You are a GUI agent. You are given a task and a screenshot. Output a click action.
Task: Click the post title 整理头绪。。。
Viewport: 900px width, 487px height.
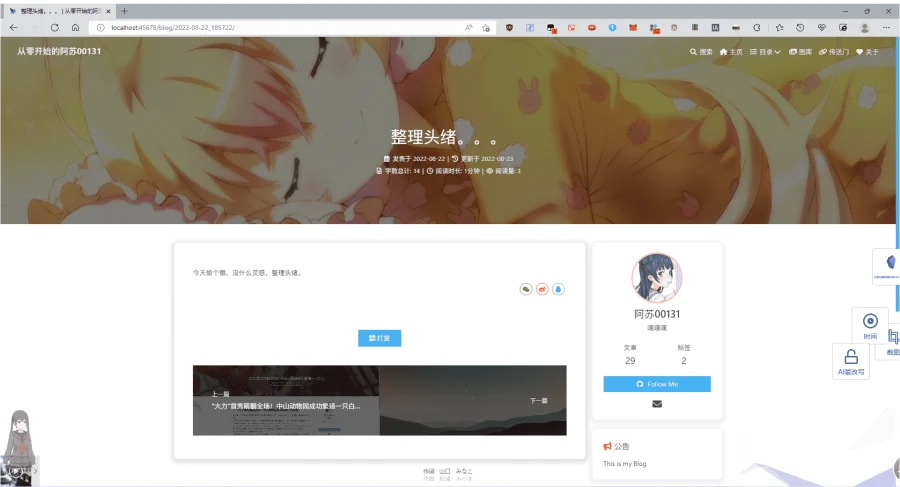coord(443,137)
